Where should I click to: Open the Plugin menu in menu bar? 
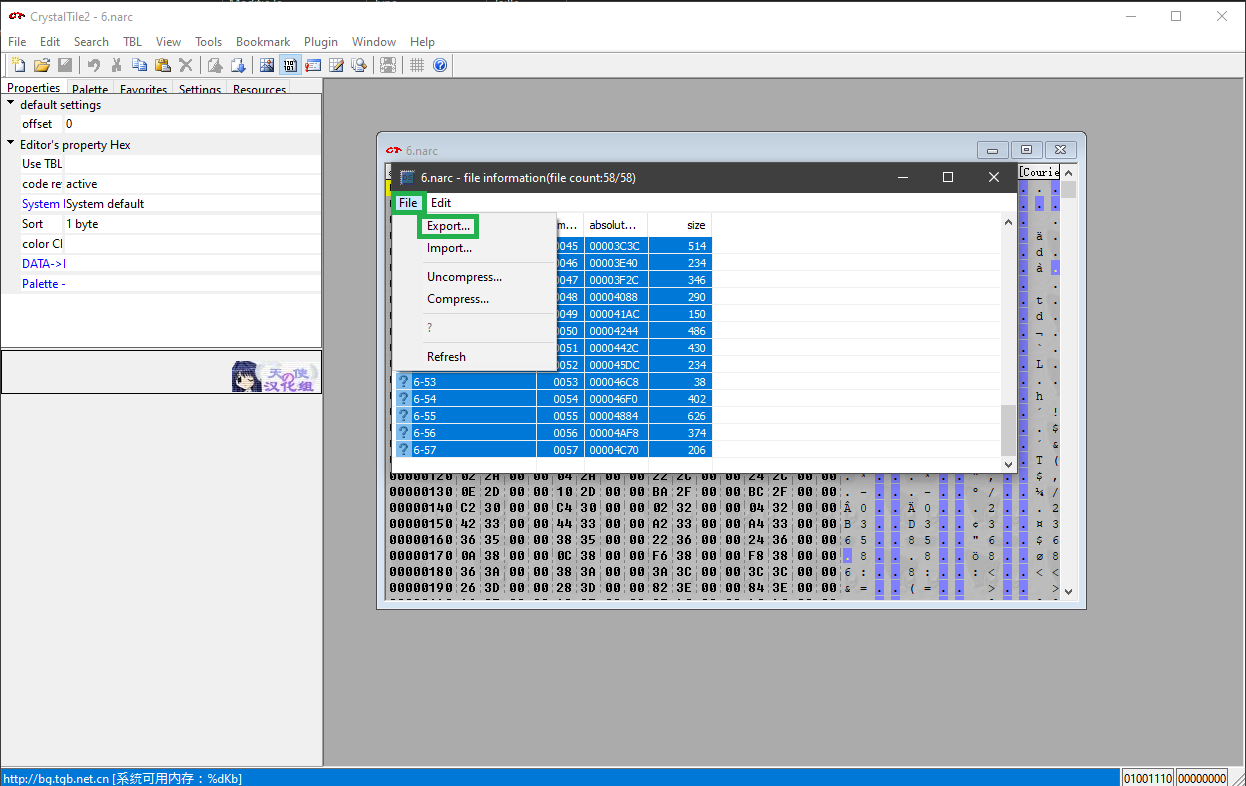tap(321, 42)
